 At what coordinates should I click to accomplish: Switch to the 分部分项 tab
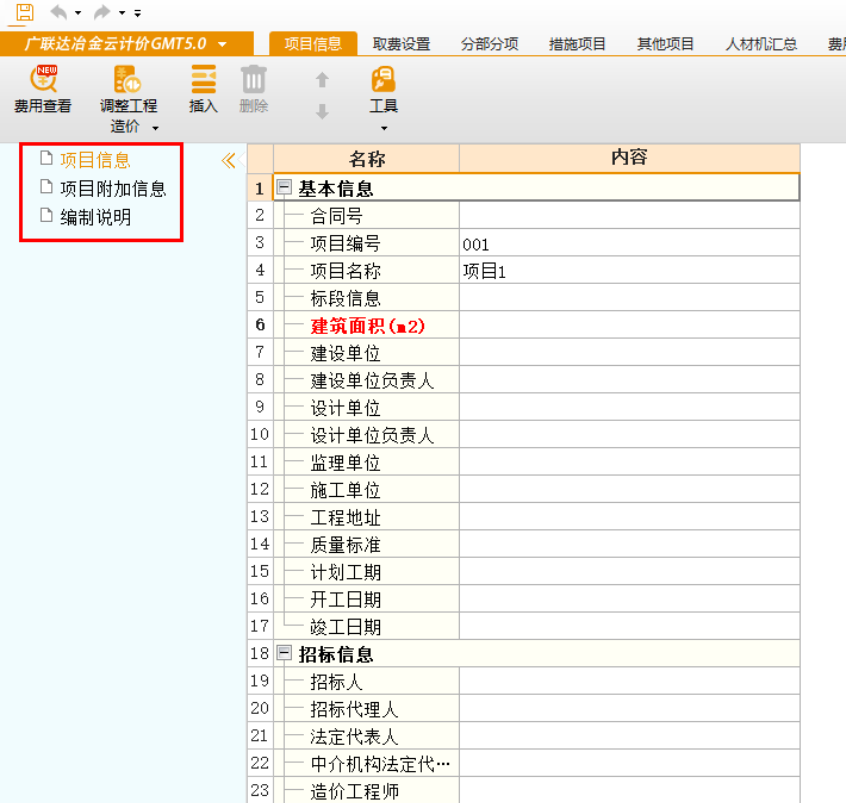point(489,44)
